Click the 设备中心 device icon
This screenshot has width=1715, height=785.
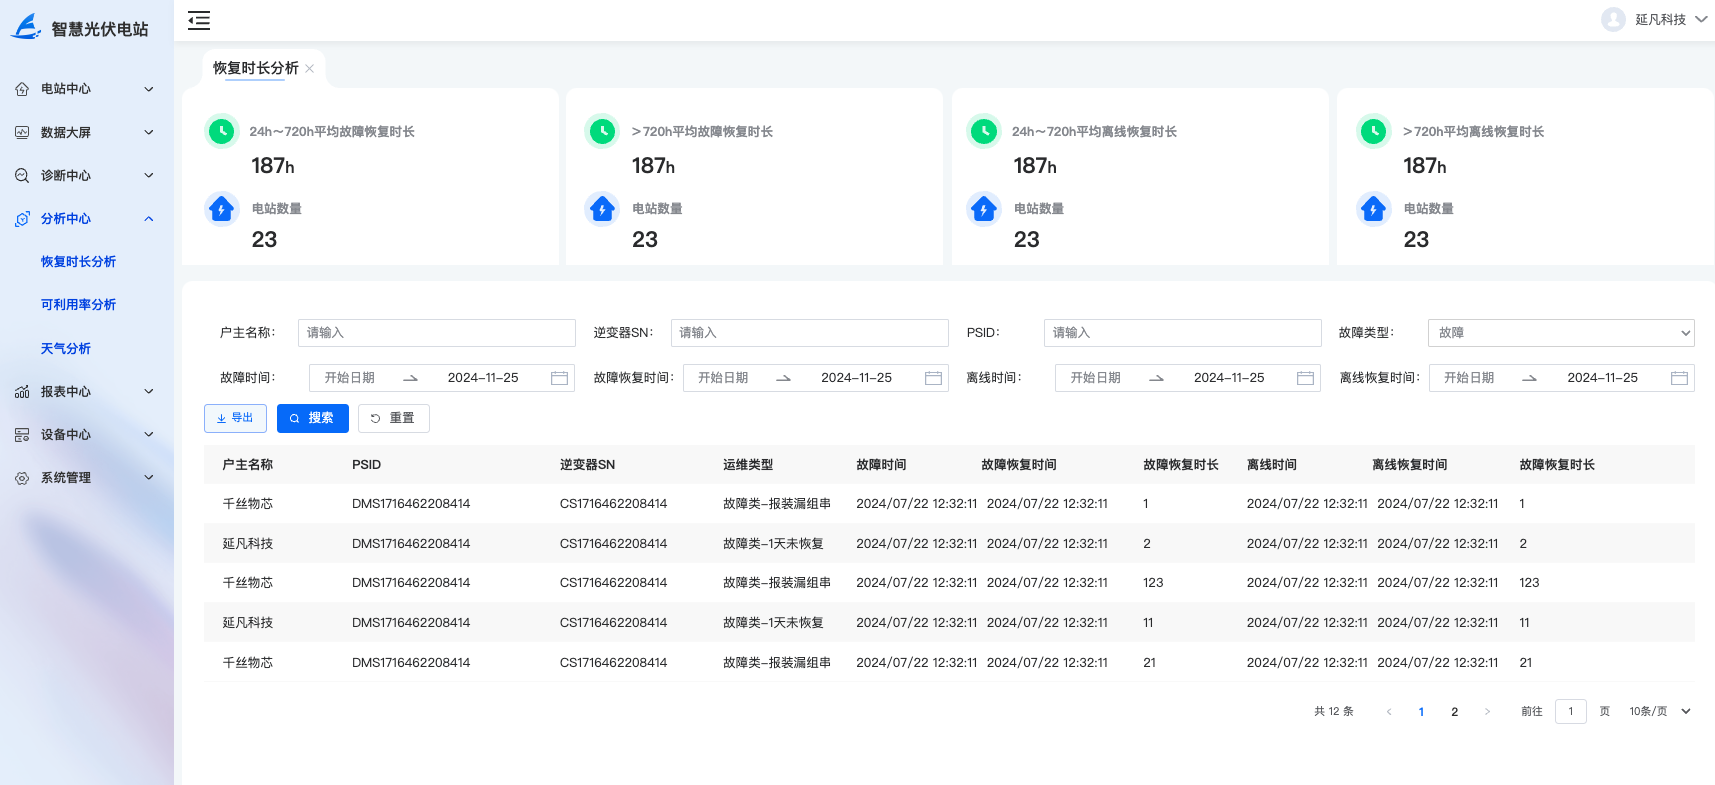click(22, 435)
